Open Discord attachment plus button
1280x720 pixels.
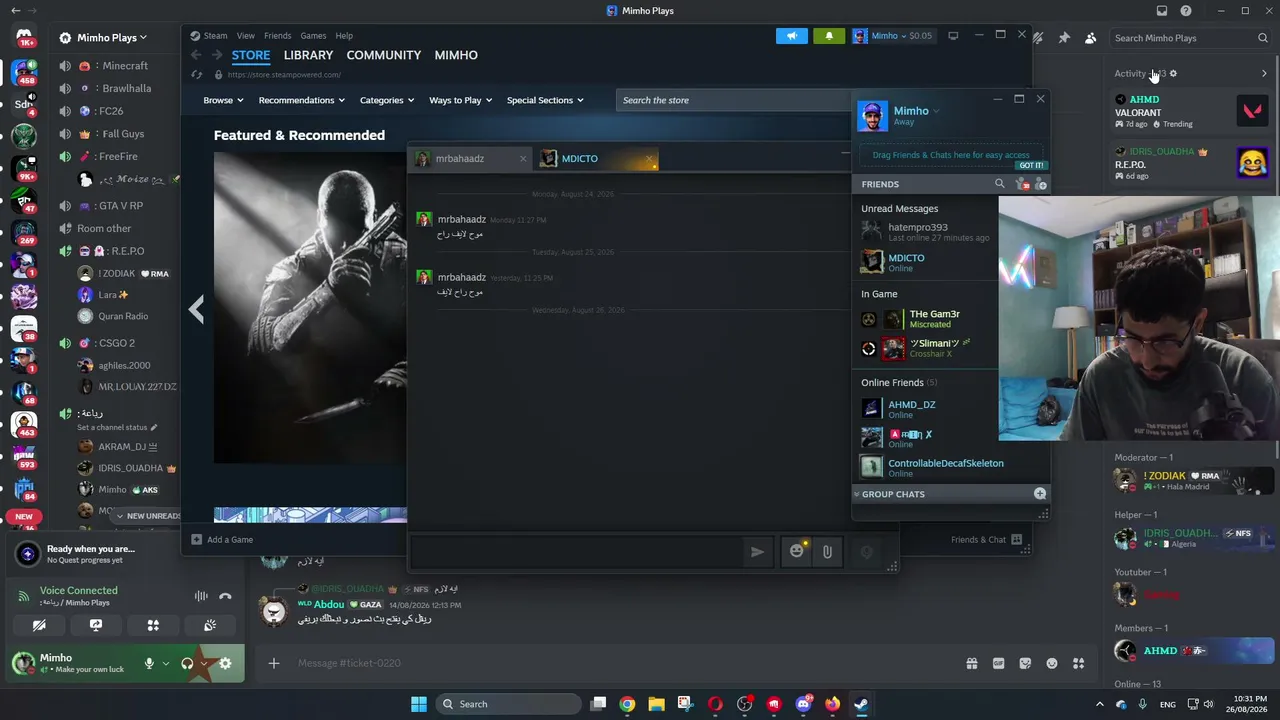(274, 663)
